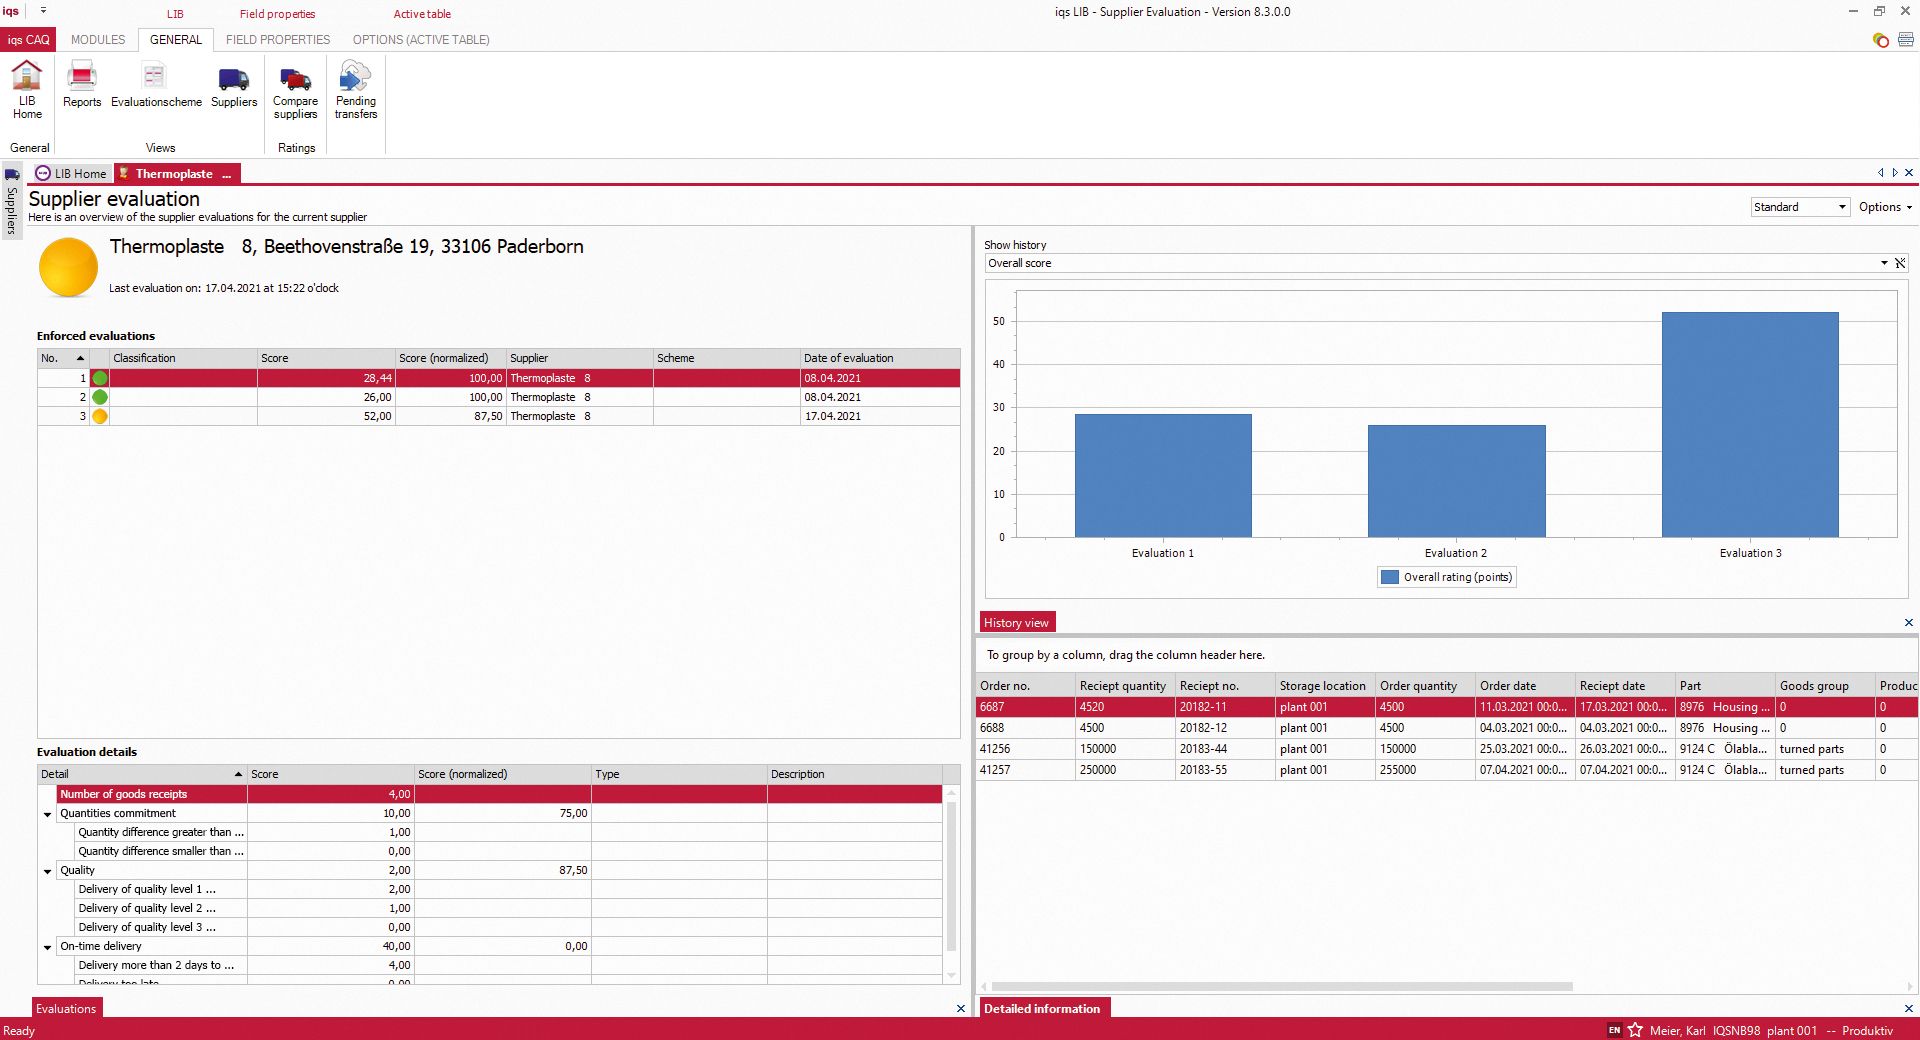Image resolution: width=1920 pixels, height=1040 pixels.
Task: Click green classification circle in evaluation 2
Action: [x=100, y=397]
